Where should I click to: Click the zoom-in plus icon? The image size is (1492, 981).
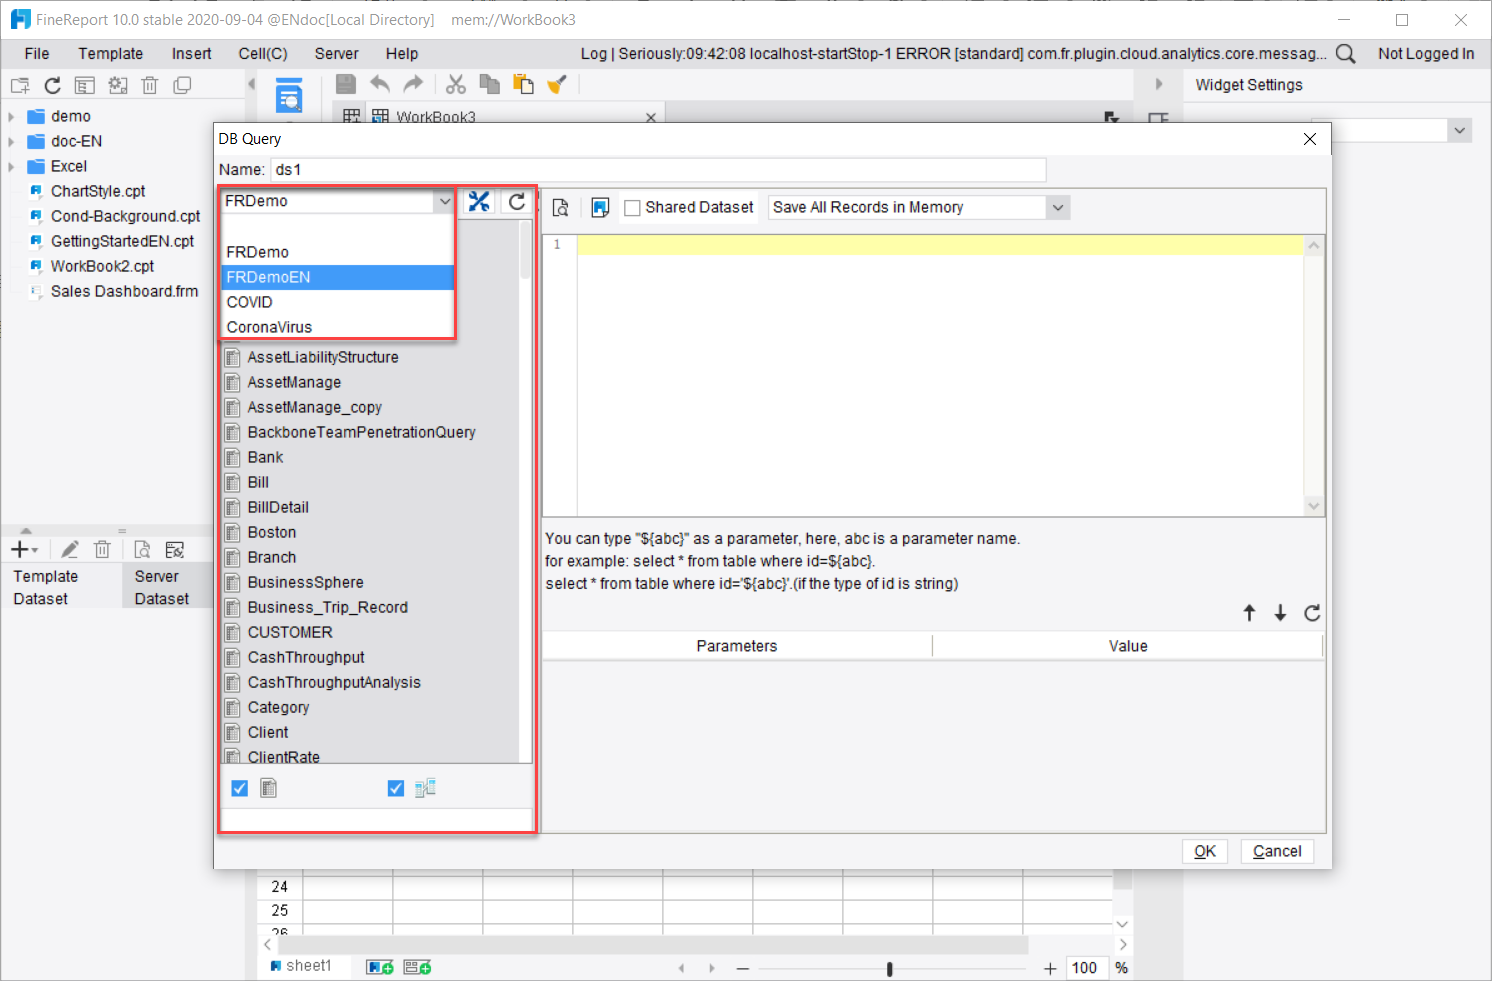[x=1050, y=968]
